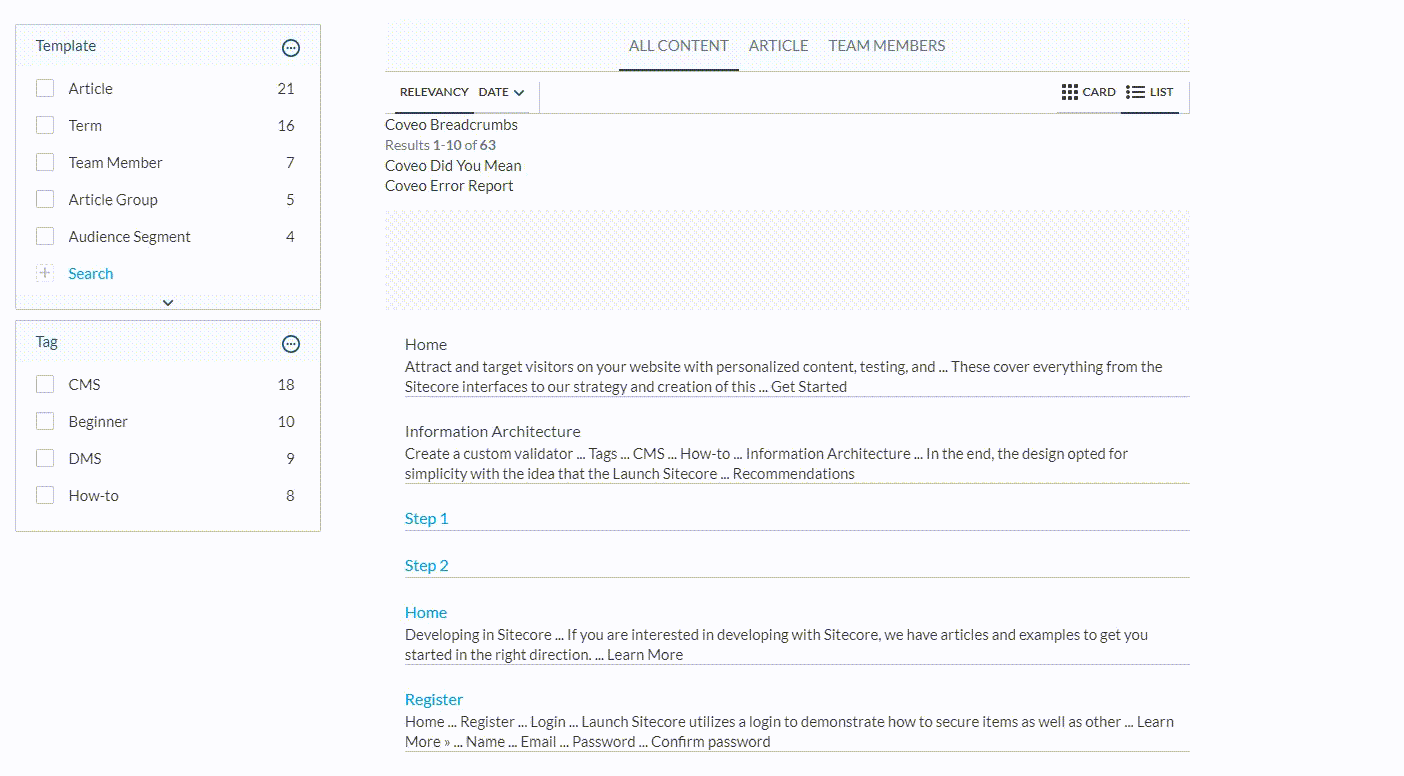Switch to the All Content tab
The width and height of the screenshot is (1404, 776).
(x=679, y=46)
